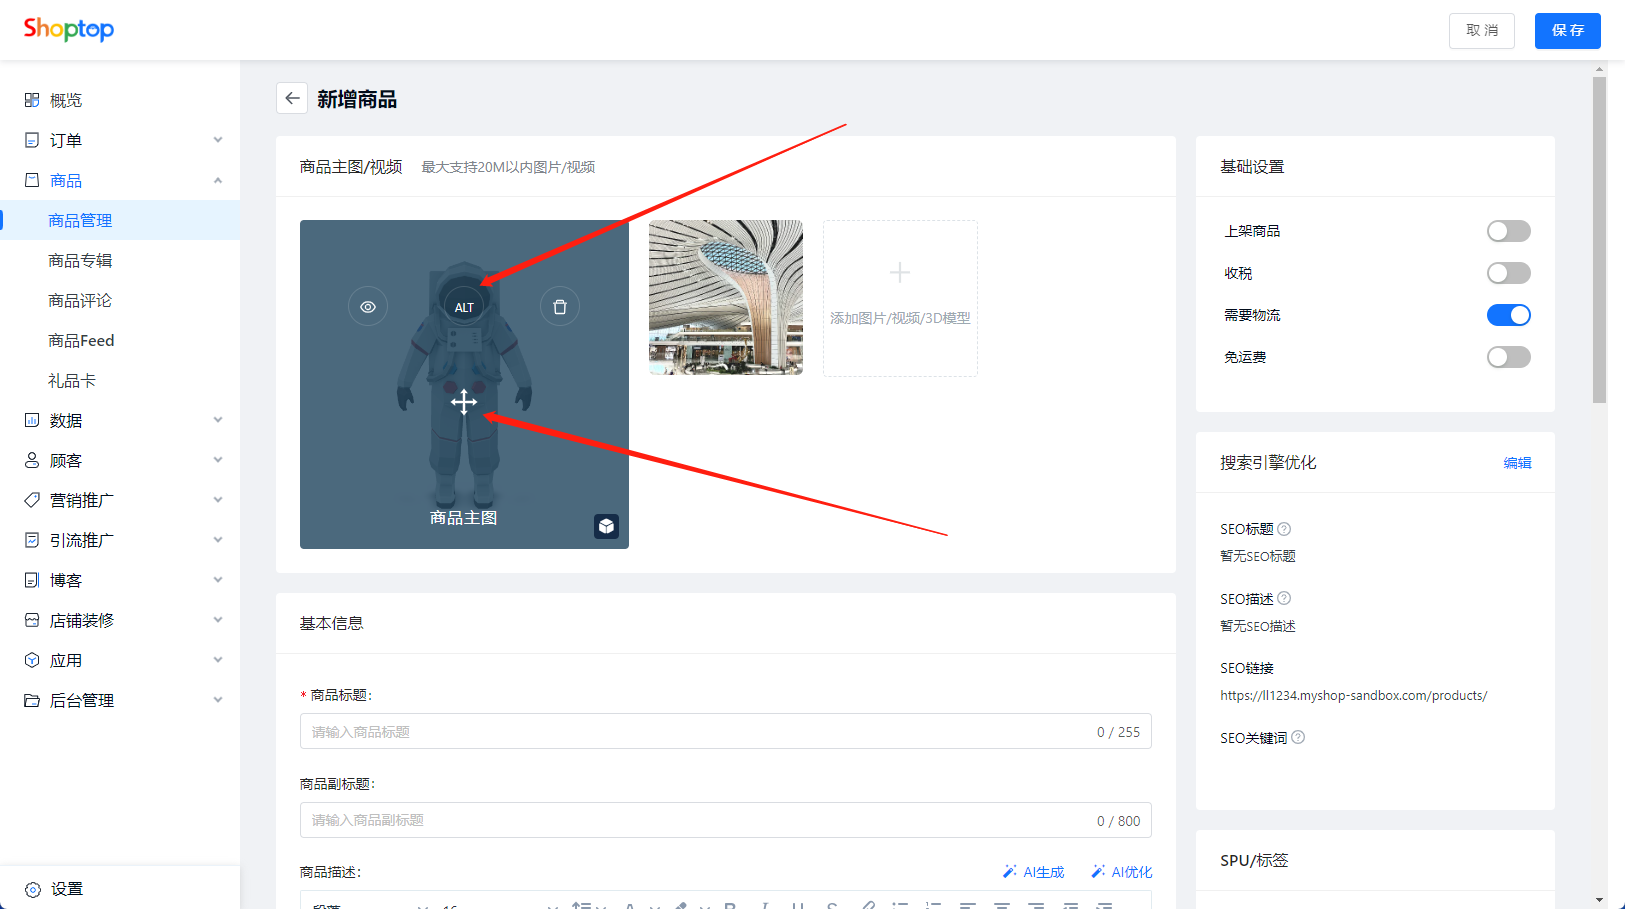Select the airport terminal image thumbnail

[726, 297]
